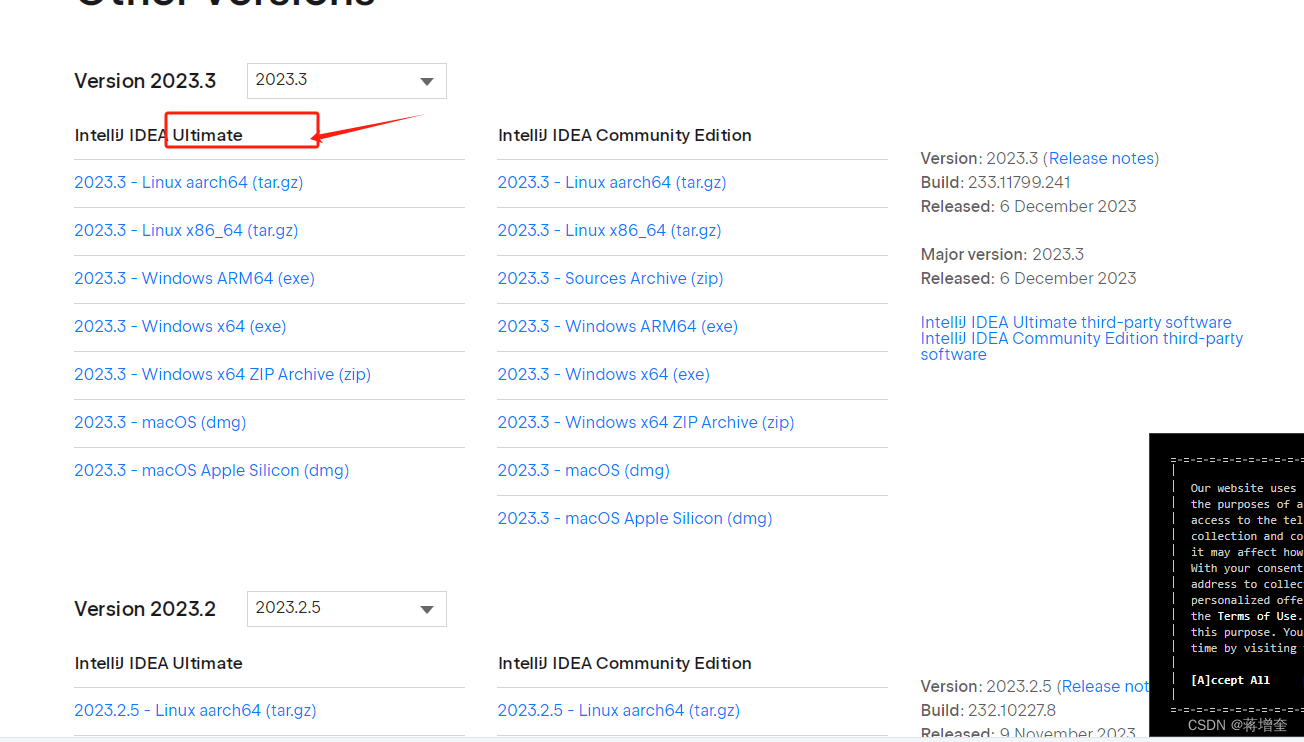Image resolution: width=1304 pixels, height=742 pixels.
Task: Open Terms of Use in cookie banner
Action: click(x=1259, y=616)
